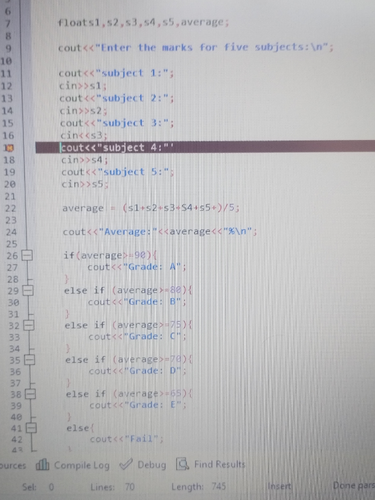Click the "Enter the marks for five subjects" line
Screen dimensions: 375x500
[196, 47]
